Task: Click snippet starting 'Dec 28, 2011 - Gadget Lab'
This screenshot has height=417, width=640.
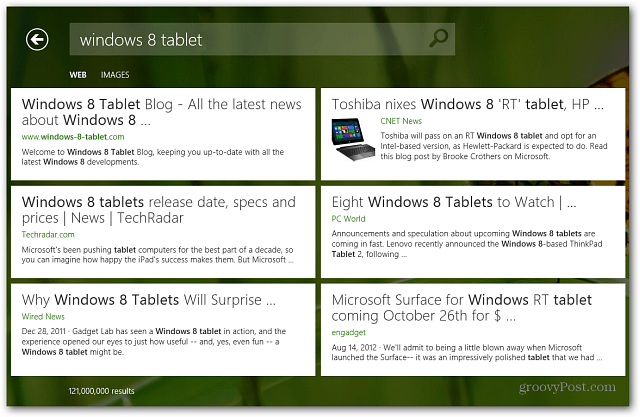Action: point(154,342)
